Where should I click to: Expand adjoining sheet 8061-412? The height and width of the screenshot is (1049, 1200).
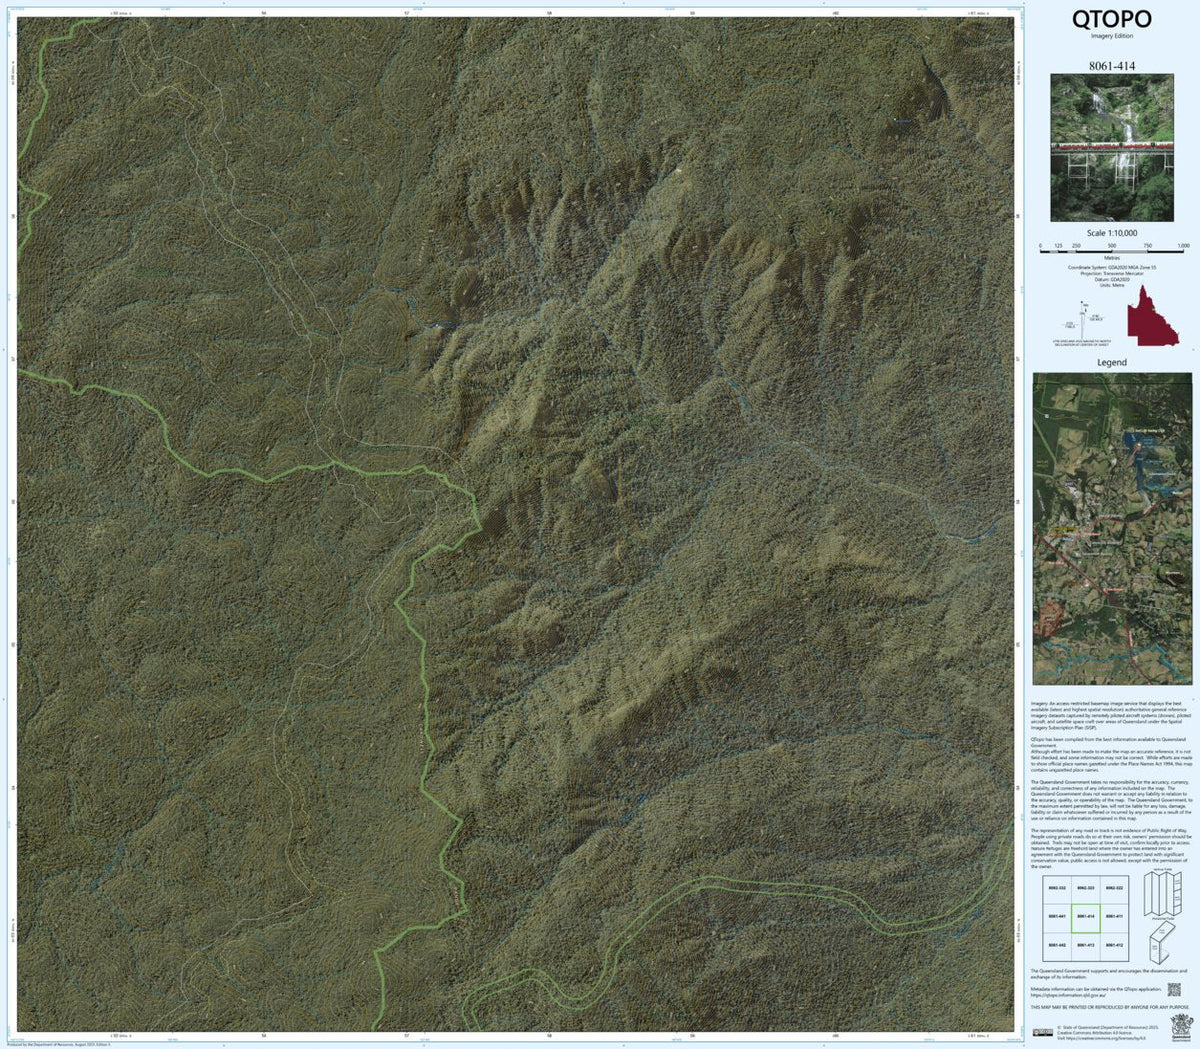coord(1114,945)
